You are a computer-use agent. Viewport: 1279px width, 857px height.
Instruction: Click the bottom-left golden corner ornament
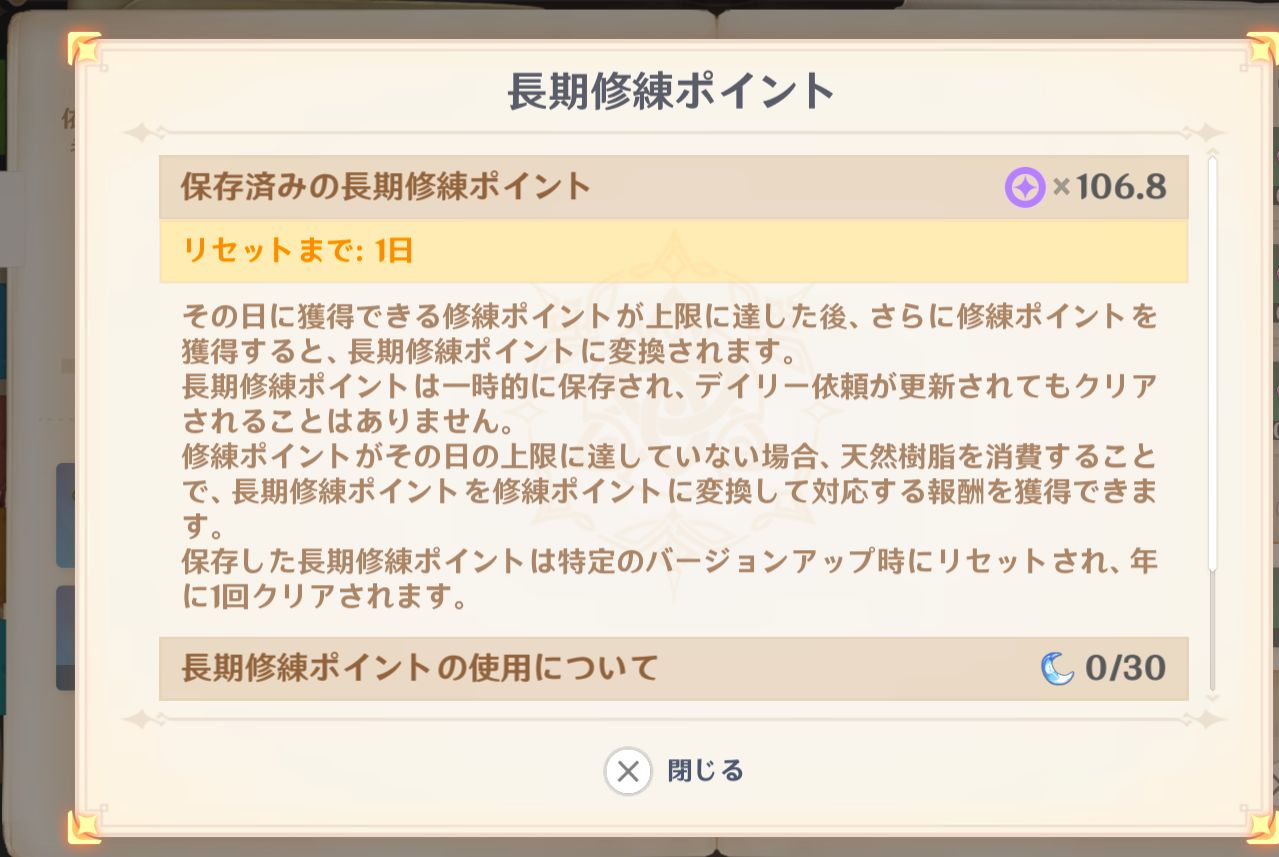(x=85, y=826)
